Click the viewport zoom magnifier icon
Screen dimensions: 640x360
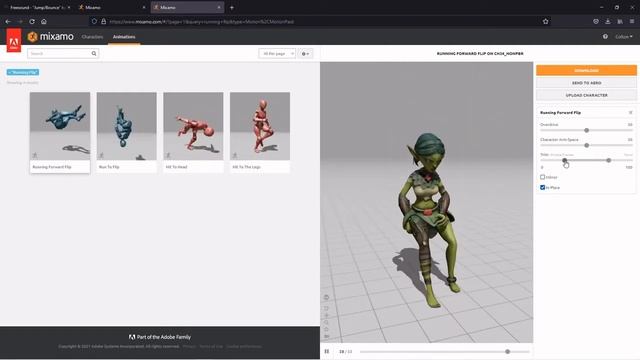click(x=326, y=322)
